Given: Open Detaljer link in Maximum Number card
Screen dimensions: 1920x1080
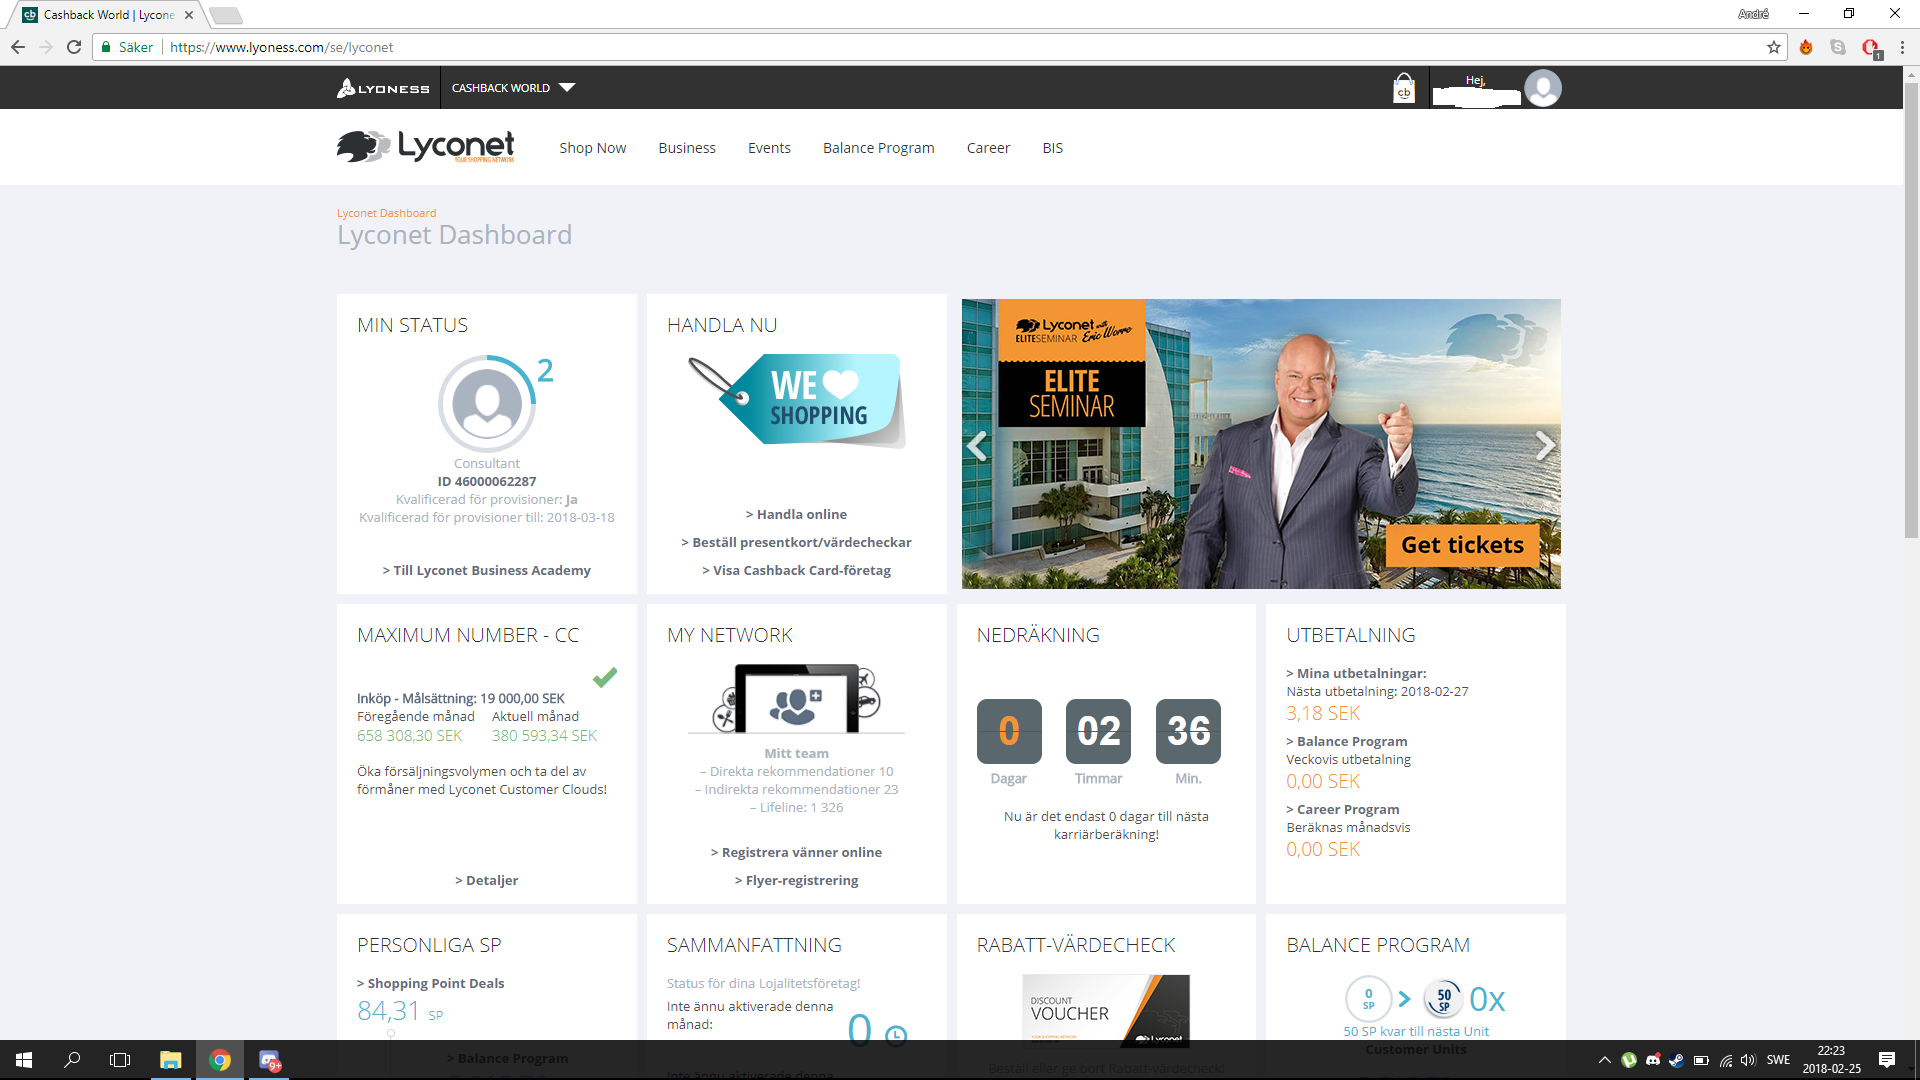Looking at the screenshot, I should click(x=487, y=880).
